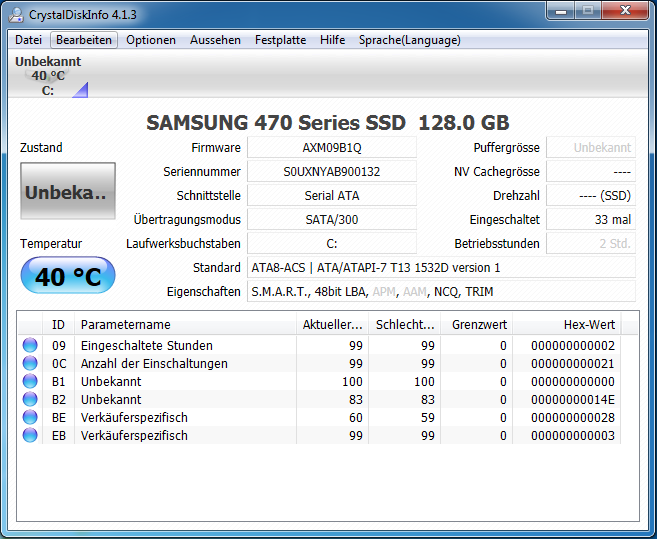Click the serial number S0UXNYAB900132
658x539 pixels.
[332, 172]
